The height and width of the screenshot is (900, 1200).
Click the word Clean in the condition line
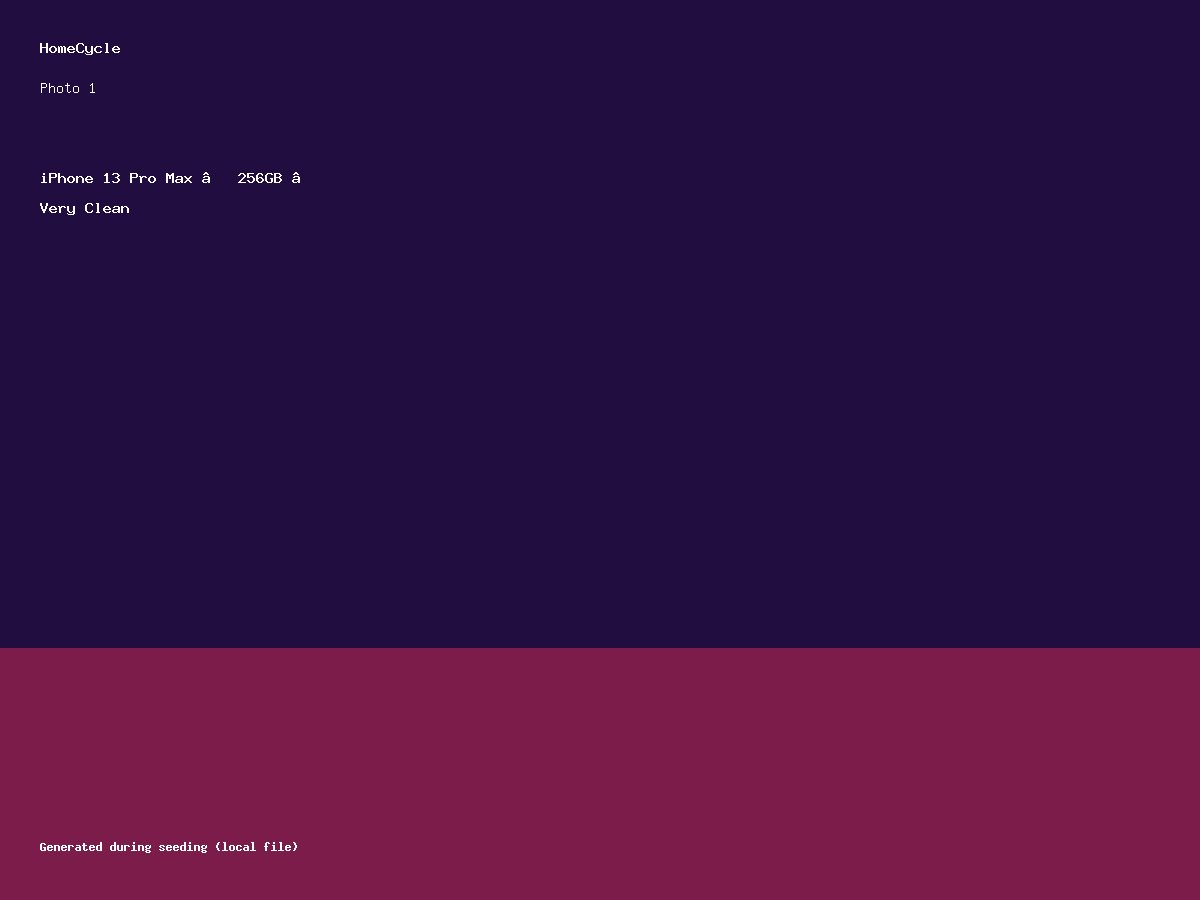[107, 208]
